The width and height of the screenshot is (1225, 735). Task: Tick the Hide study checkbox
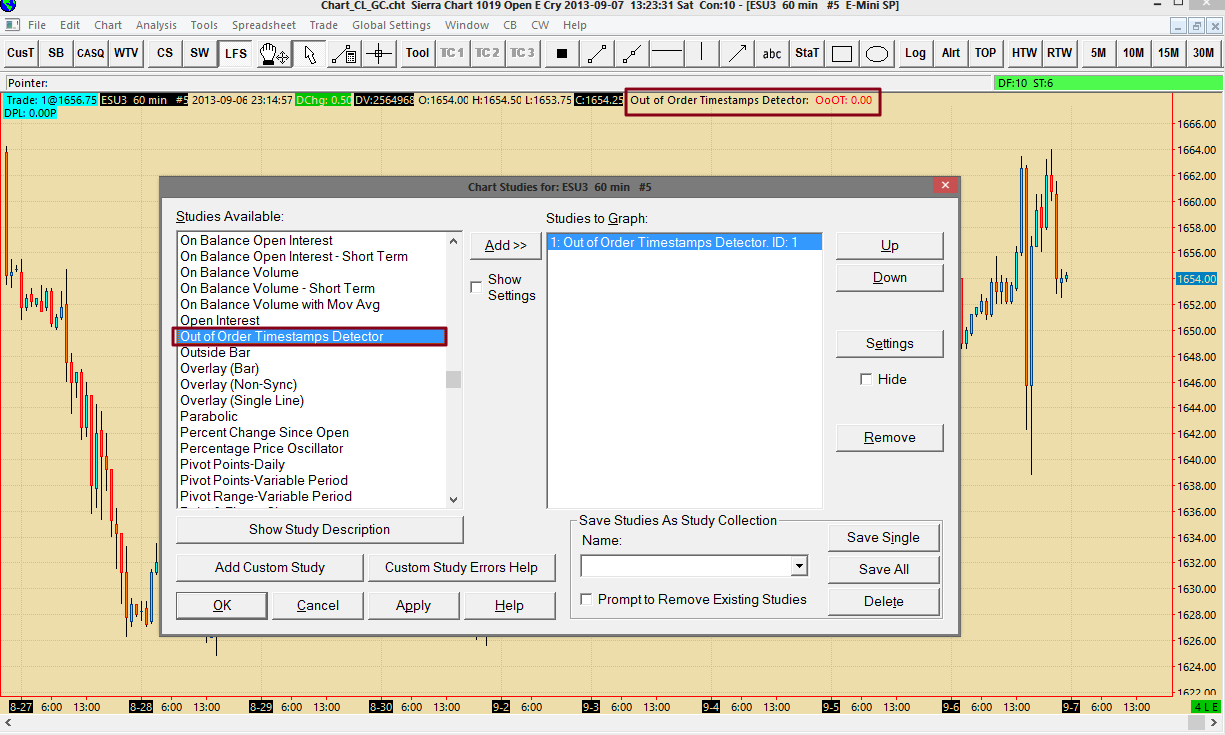[866, 379]
